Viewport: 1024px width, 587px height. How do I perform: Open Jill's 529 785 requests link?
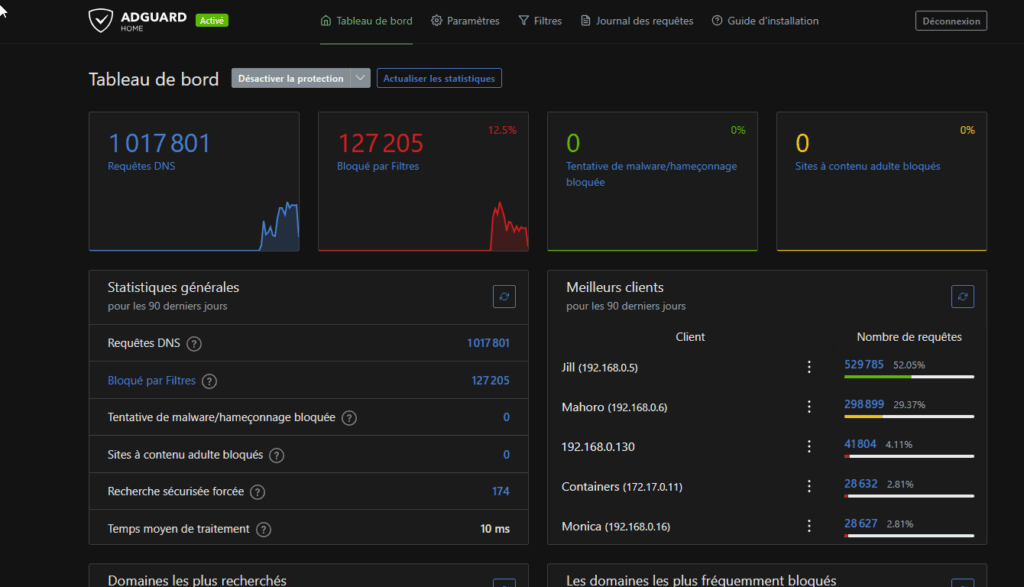863,364
